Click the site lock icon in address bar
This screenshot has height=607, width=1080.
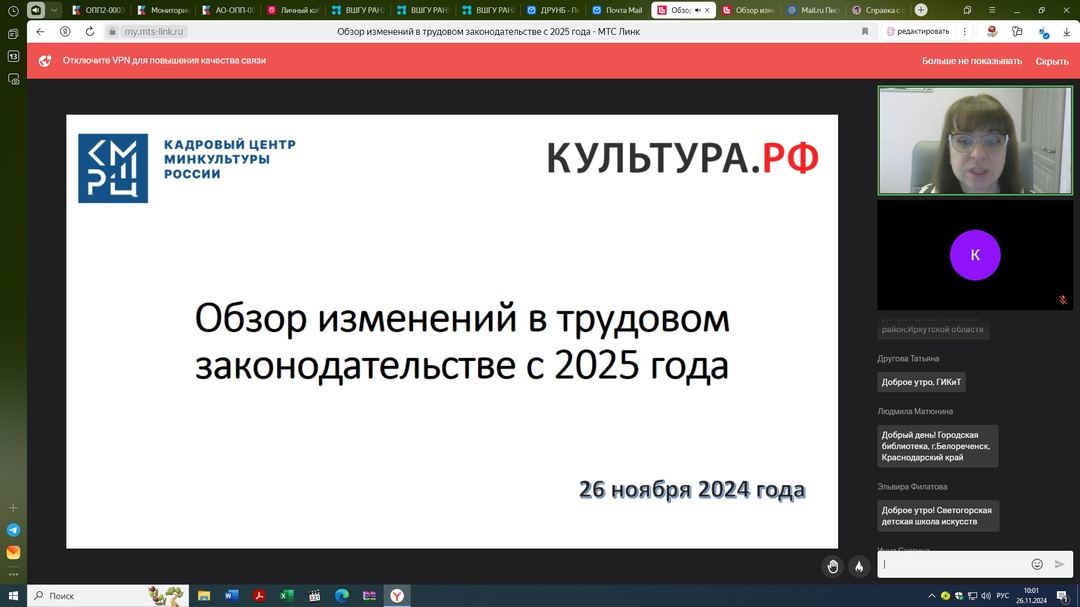[x=112, y=32]
